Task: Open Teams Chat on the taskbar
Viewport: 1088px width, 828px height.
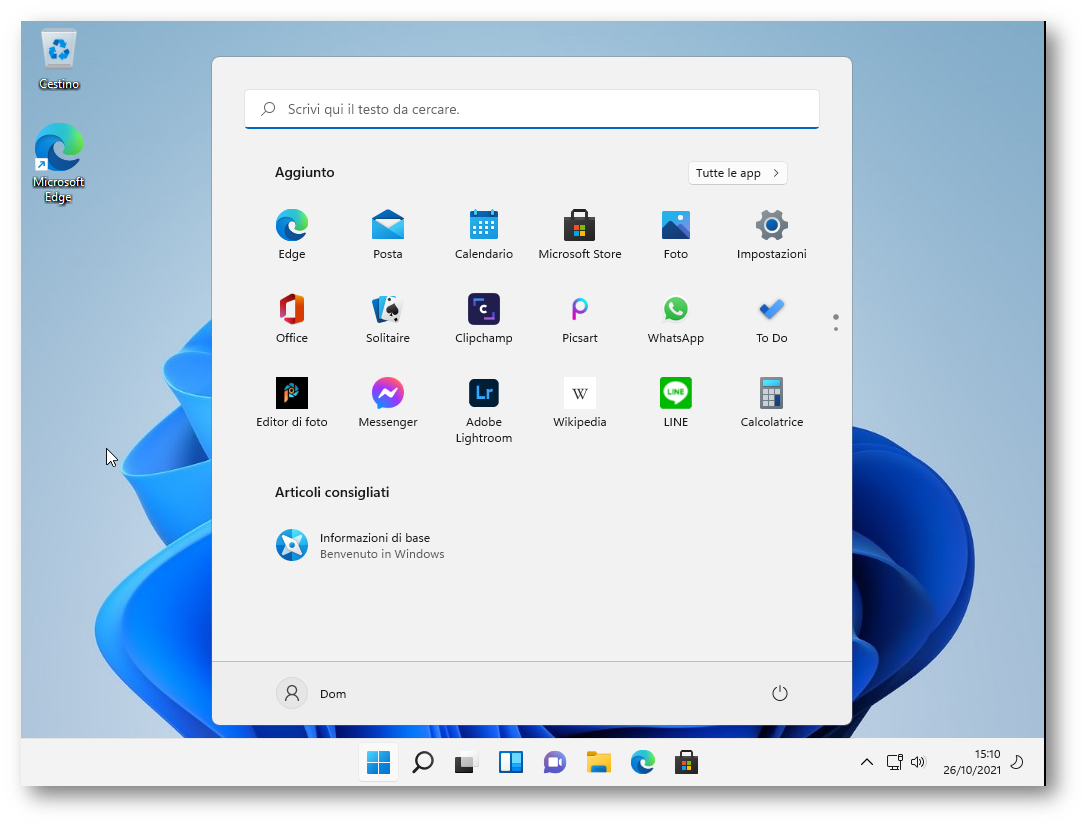Action: [x=554, y=762]
